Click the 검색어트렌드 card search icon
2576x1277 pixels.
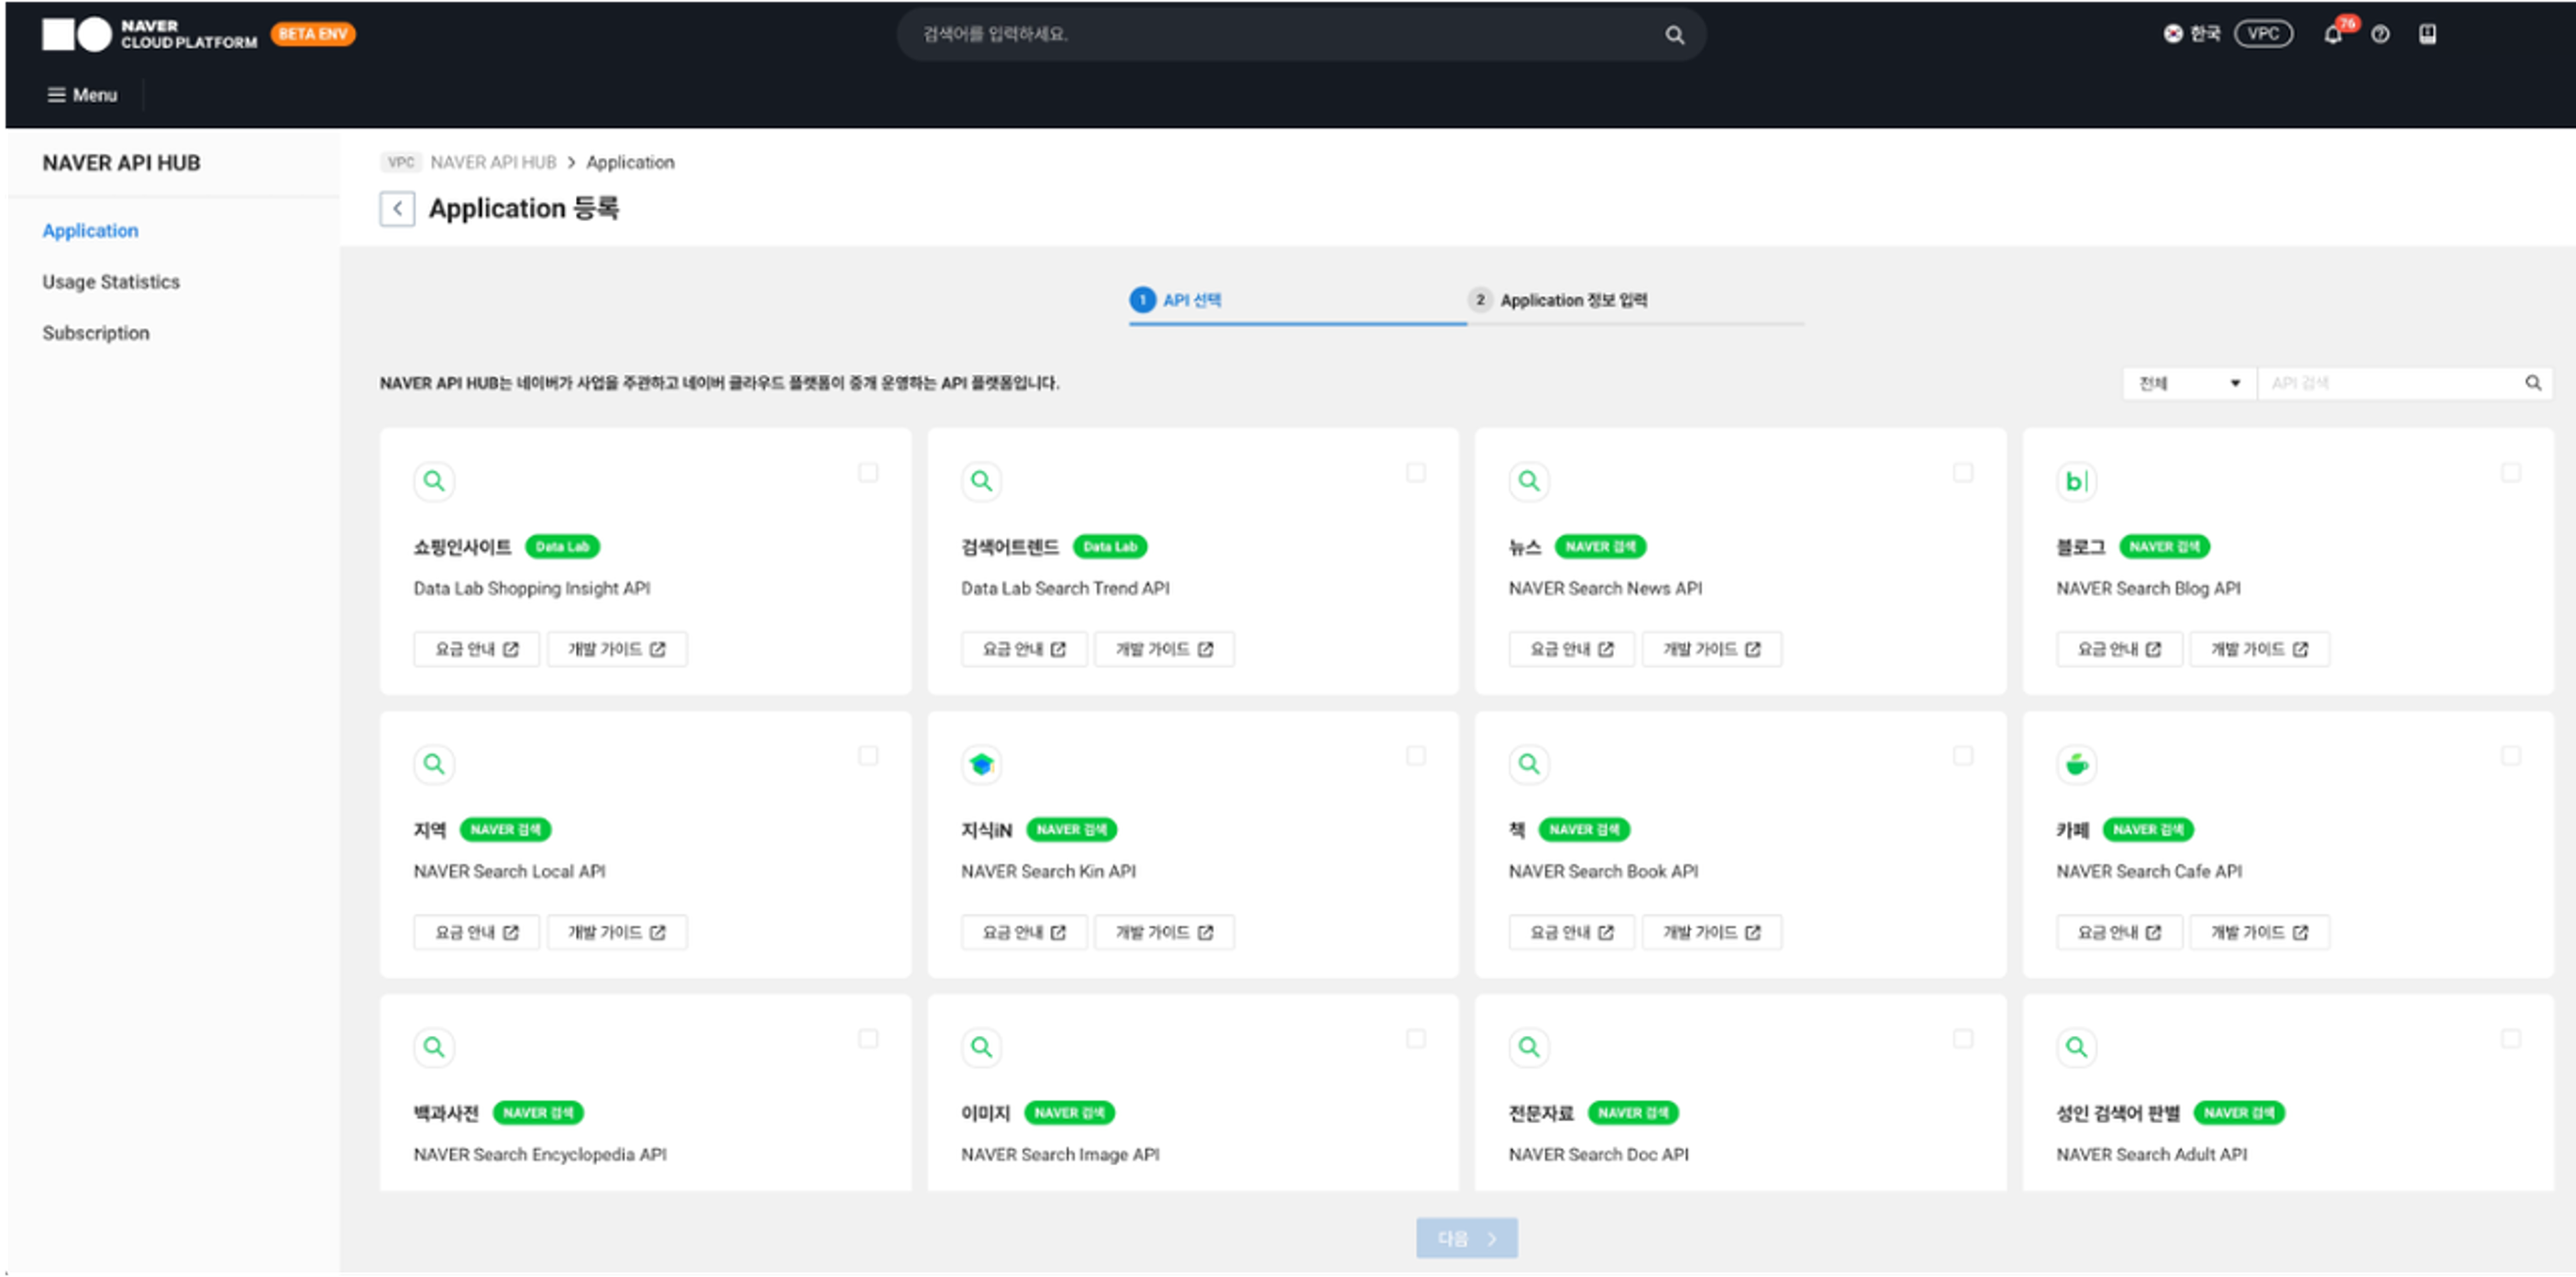982,481
